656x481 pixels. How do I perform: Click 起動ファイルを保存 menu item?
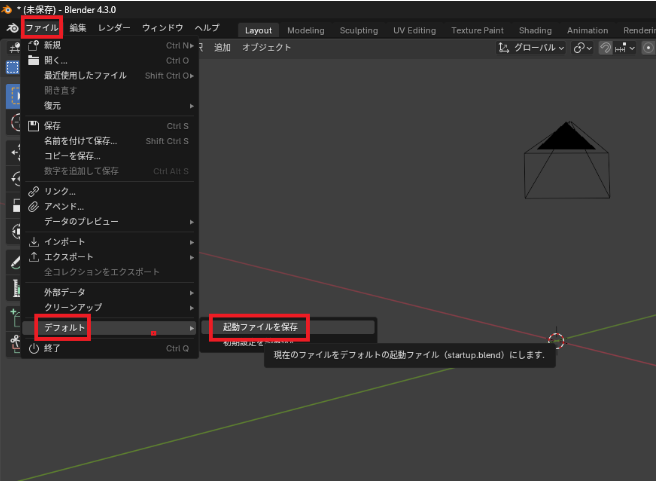click(x=260, y=327)
